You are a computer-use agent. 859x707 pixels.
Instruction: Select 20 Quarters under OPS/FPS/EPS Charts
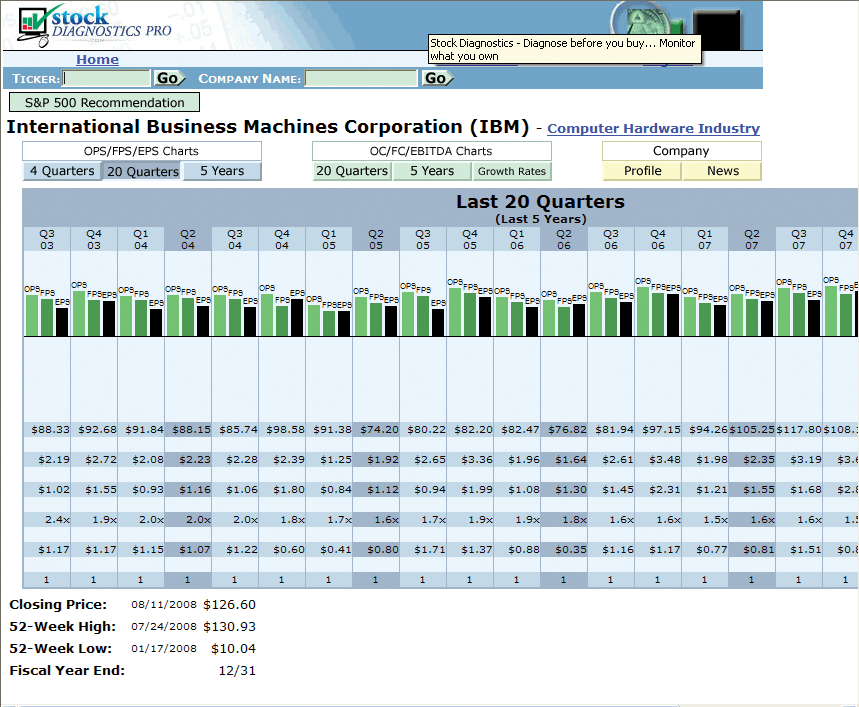tap(142, 171)
